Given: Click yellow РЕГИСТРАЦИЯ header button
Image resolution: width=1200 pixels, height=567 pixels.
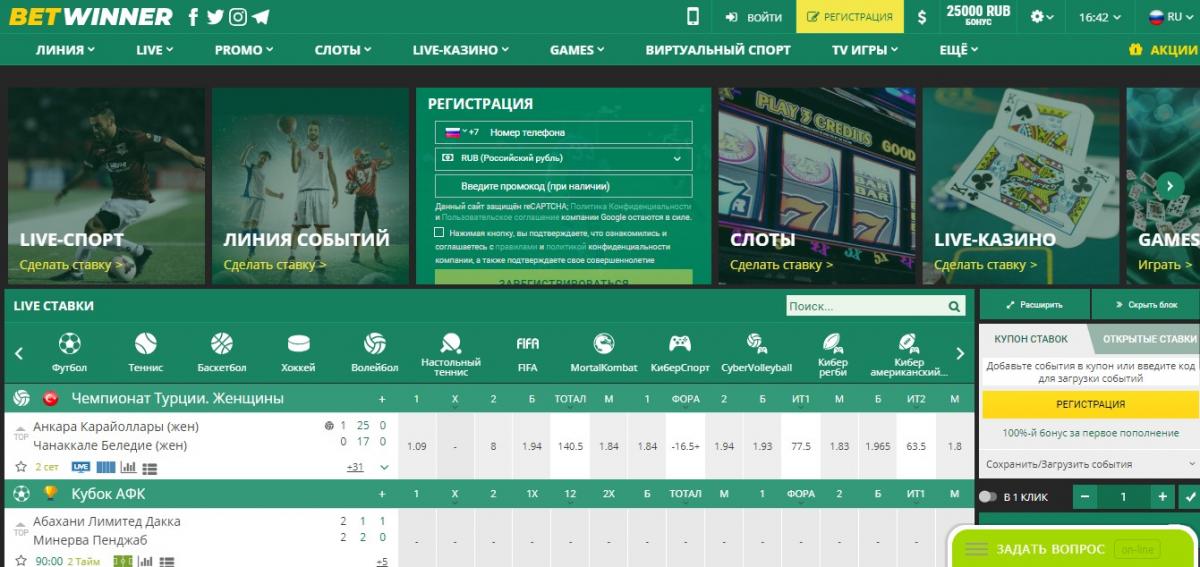Looking at the screenshot, I should click(x=850, y=17).
